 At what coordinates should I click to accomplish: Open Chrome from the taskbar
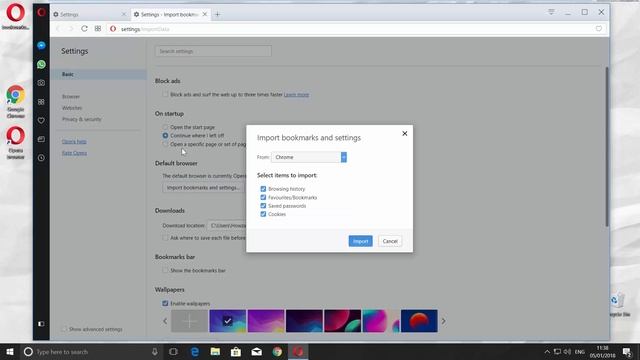pyautogui.click(x=277, y=351)
